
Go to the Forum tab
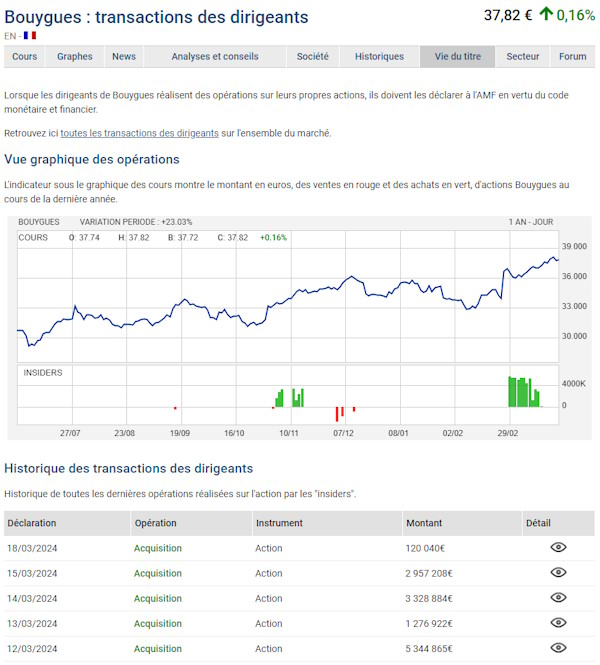coord(572,56)
